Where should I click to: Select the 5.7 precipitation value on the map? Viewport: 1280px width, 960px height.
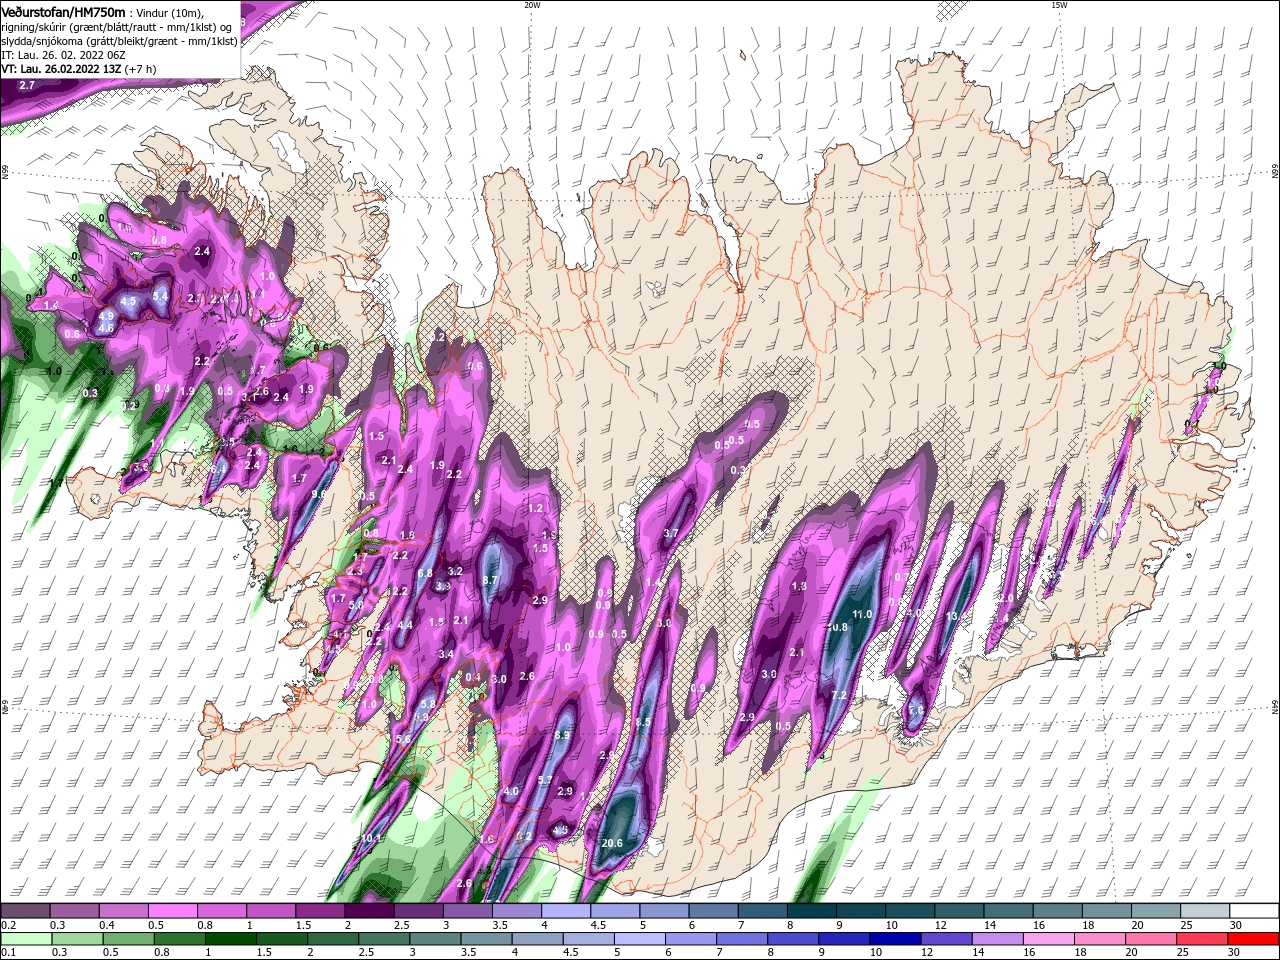[x=545, y=780]
